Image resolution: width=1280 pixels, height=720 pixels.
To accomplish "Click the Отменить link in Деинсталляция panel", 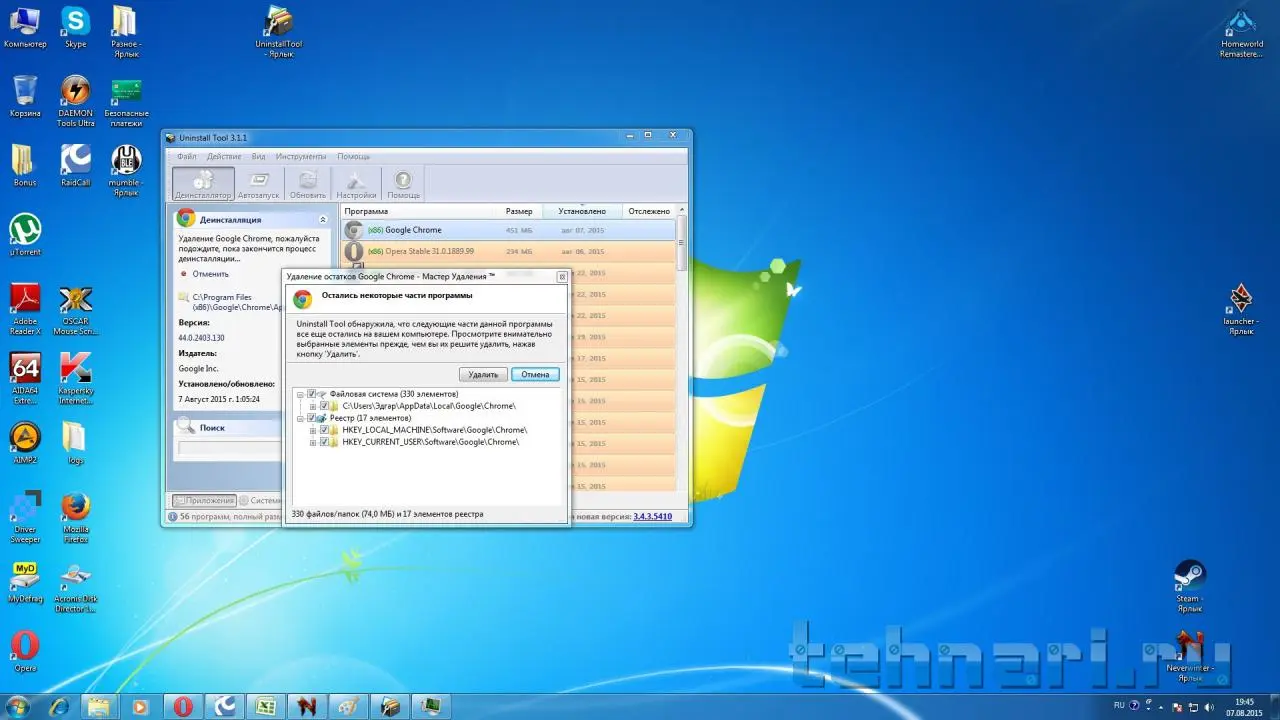I will pos(210,274).
